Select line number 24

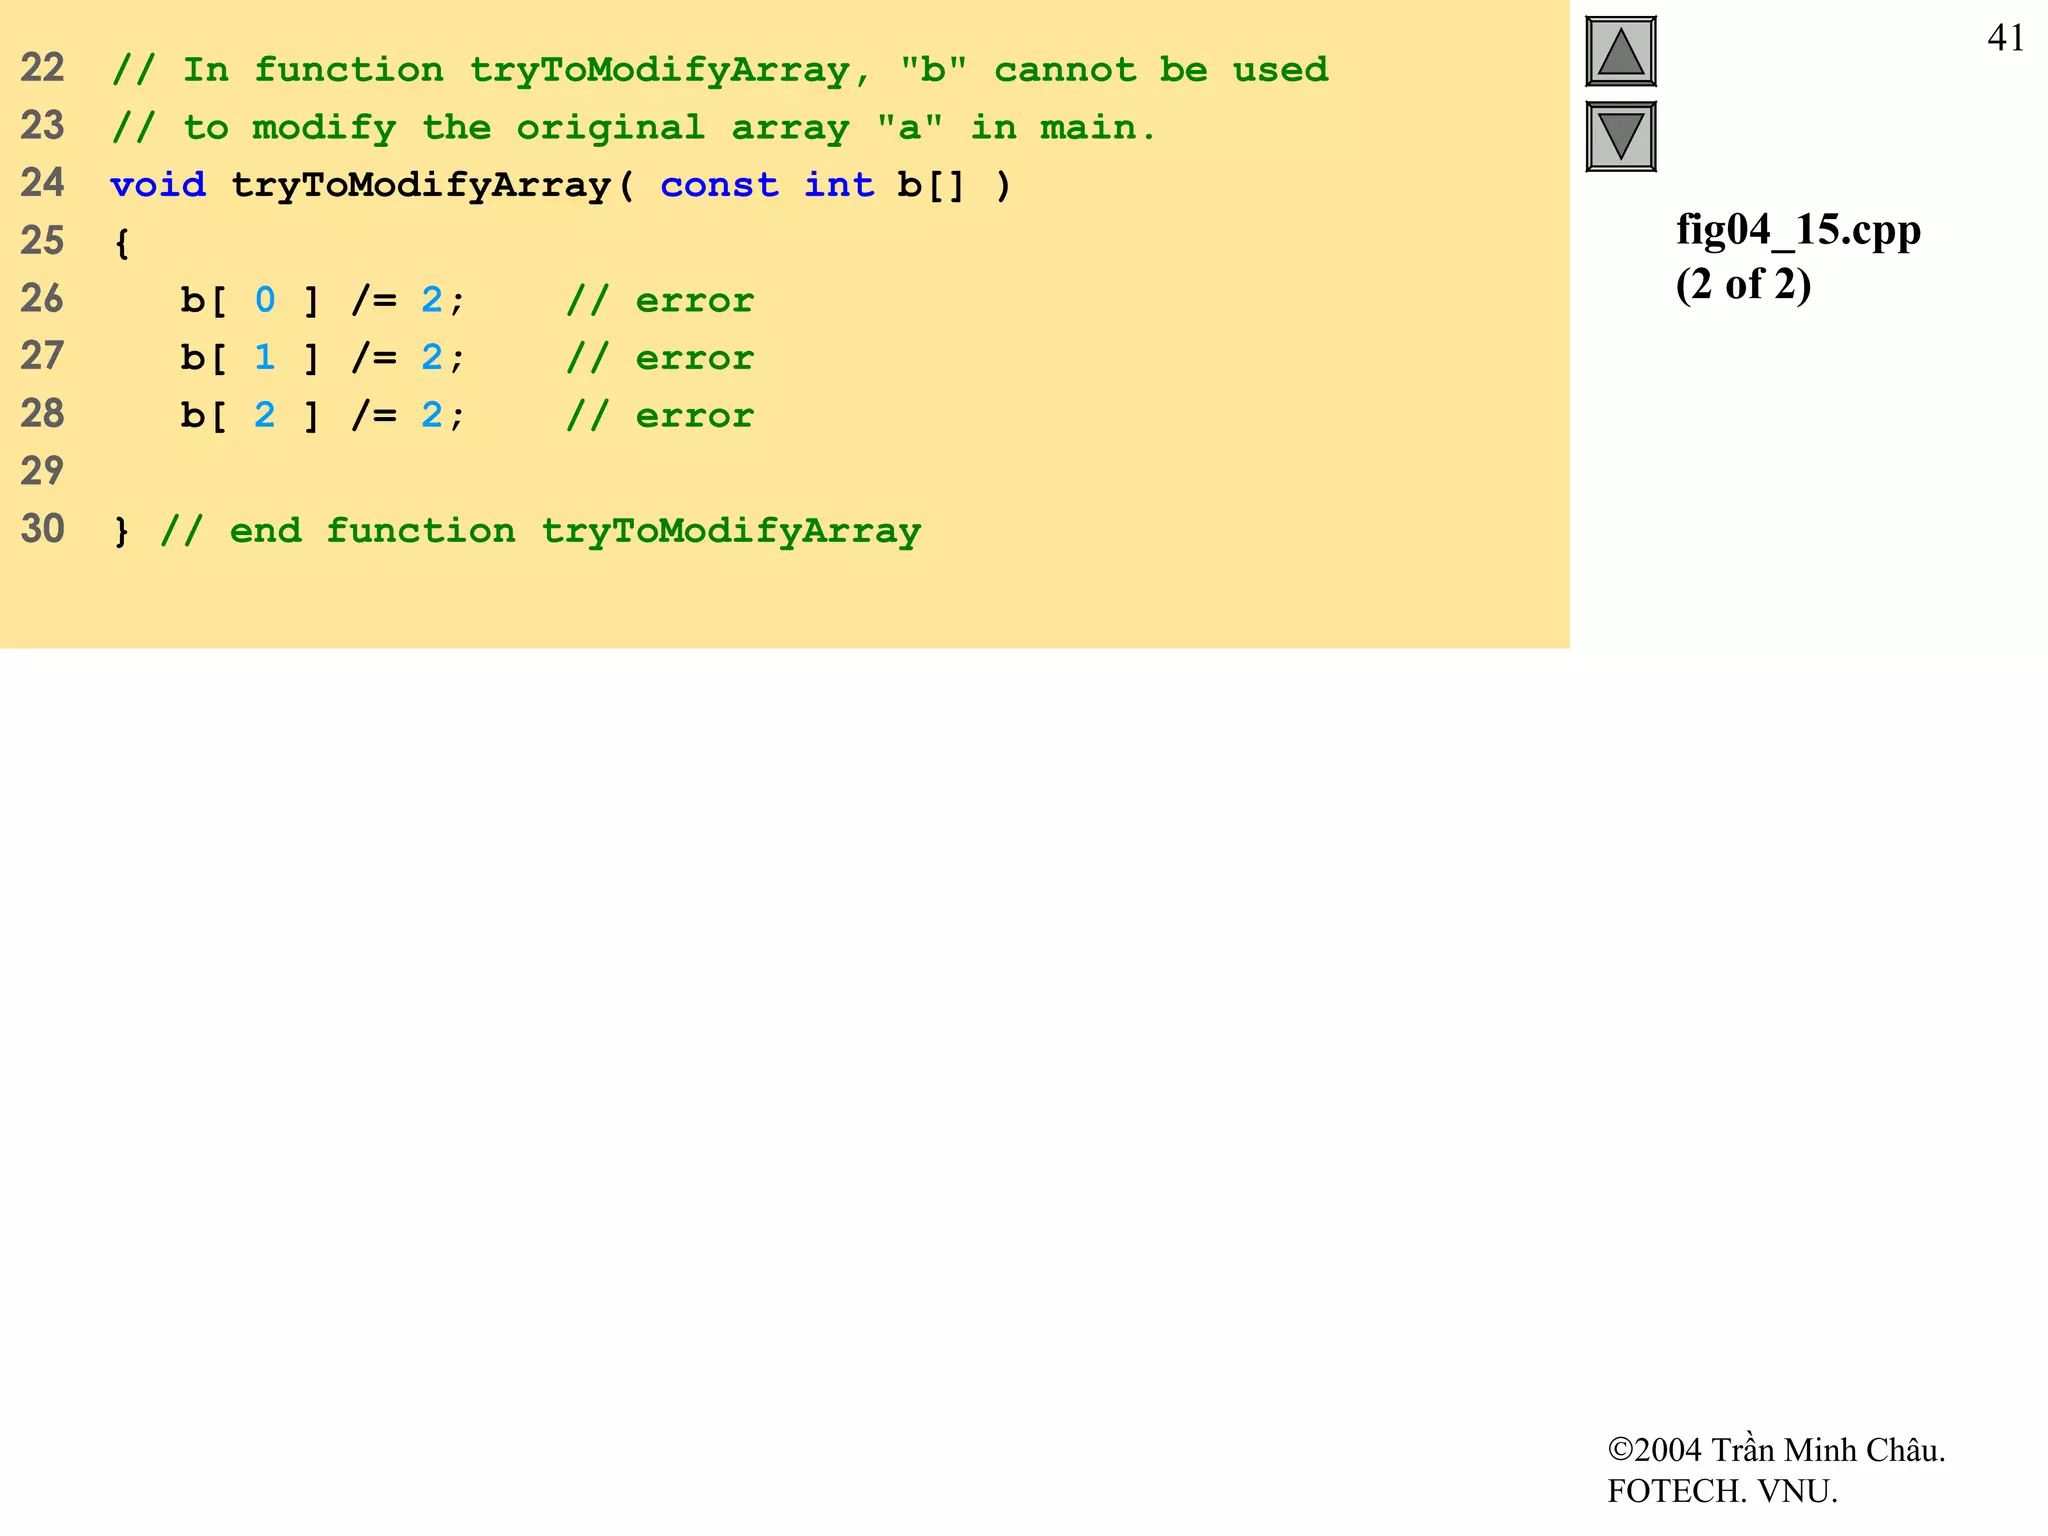point(42,183)
